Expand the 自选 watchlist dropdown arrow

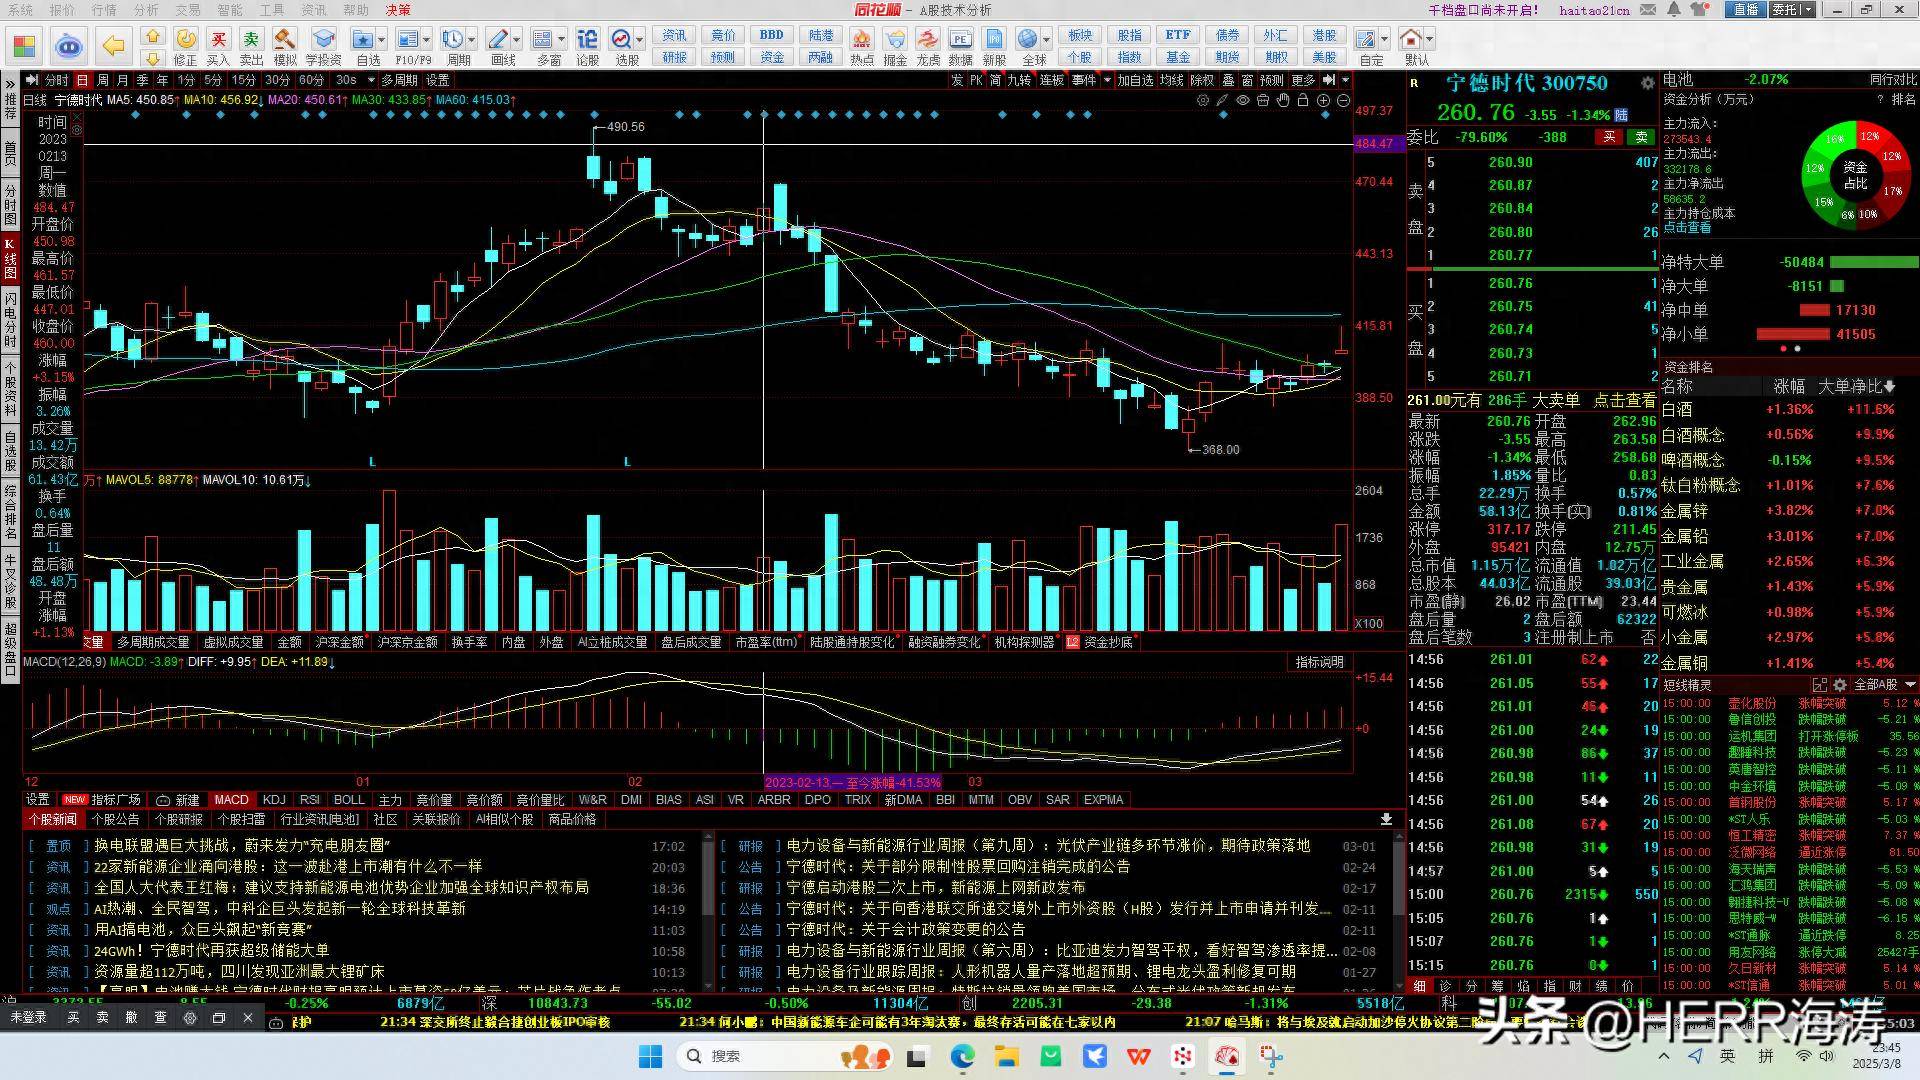coord(381,40)
